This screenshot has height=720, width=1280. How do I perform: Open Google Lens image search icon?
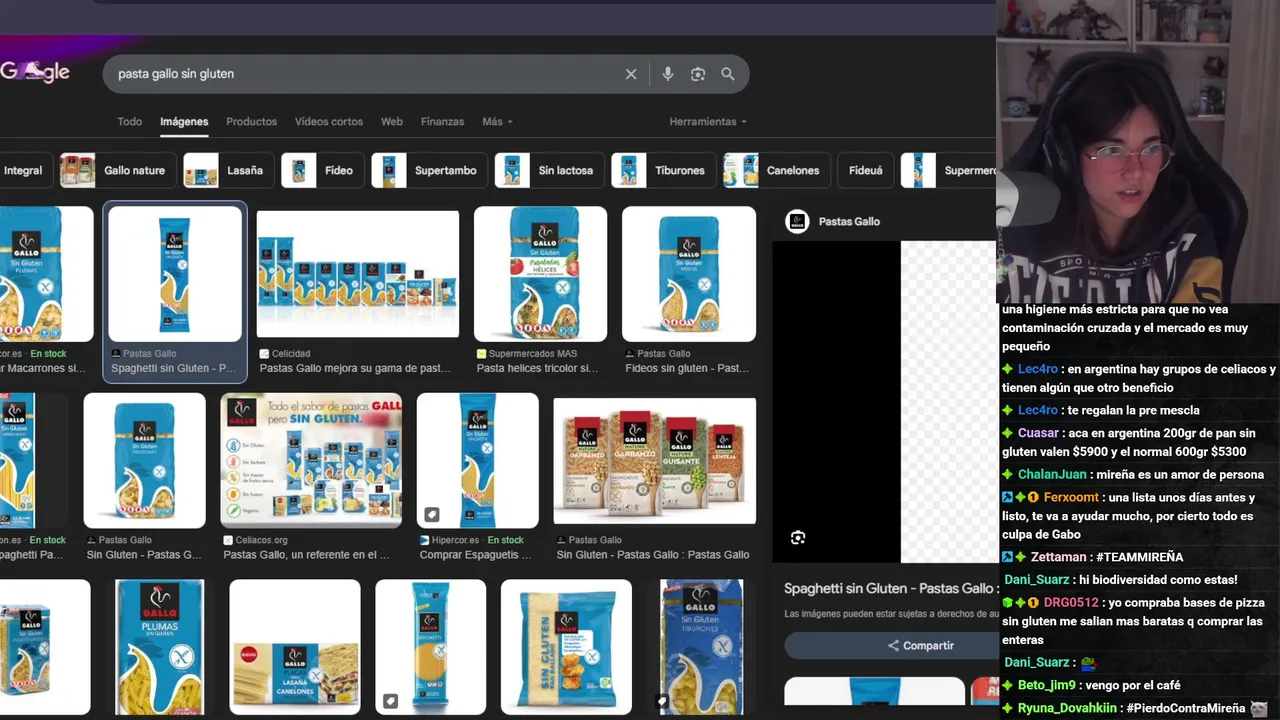(698, 74)
